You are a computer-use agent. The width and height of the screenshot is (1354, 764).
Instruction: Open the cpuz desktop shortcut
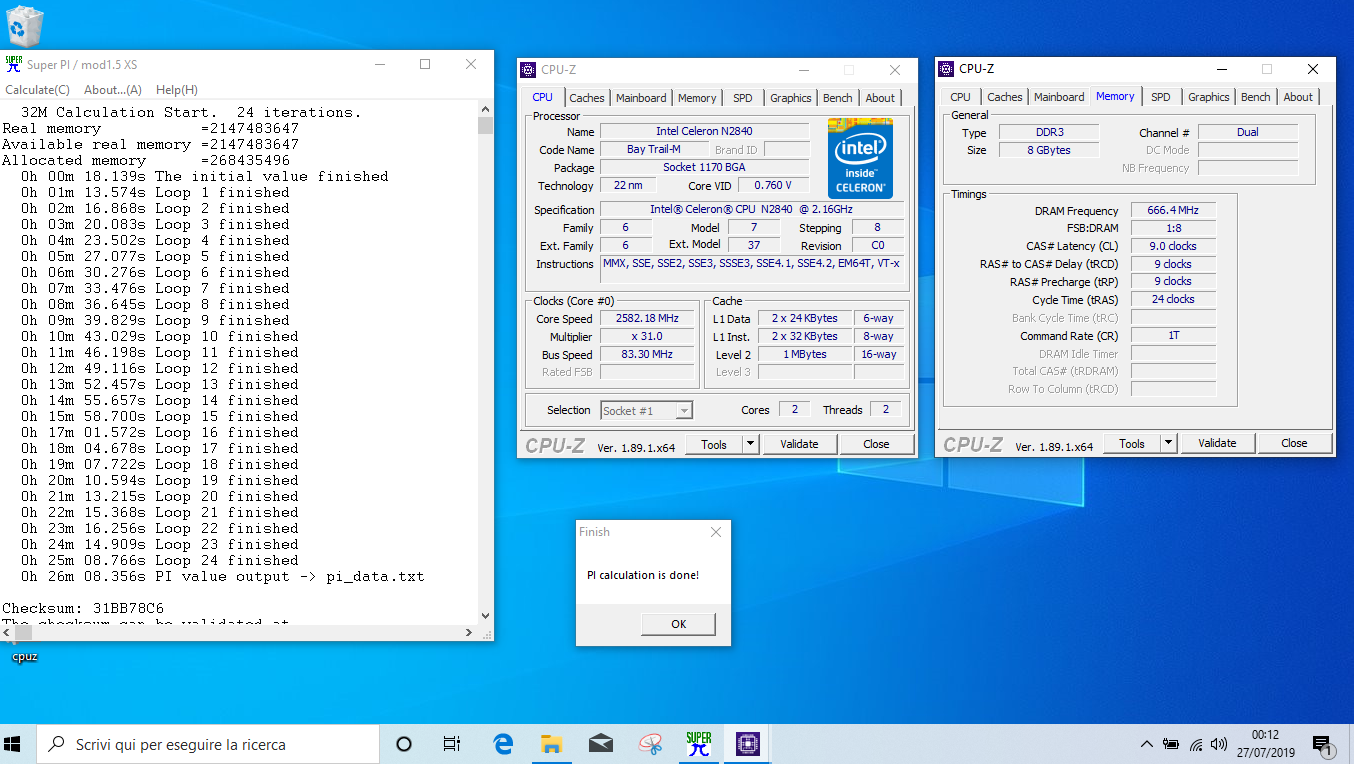click(24, 656)
